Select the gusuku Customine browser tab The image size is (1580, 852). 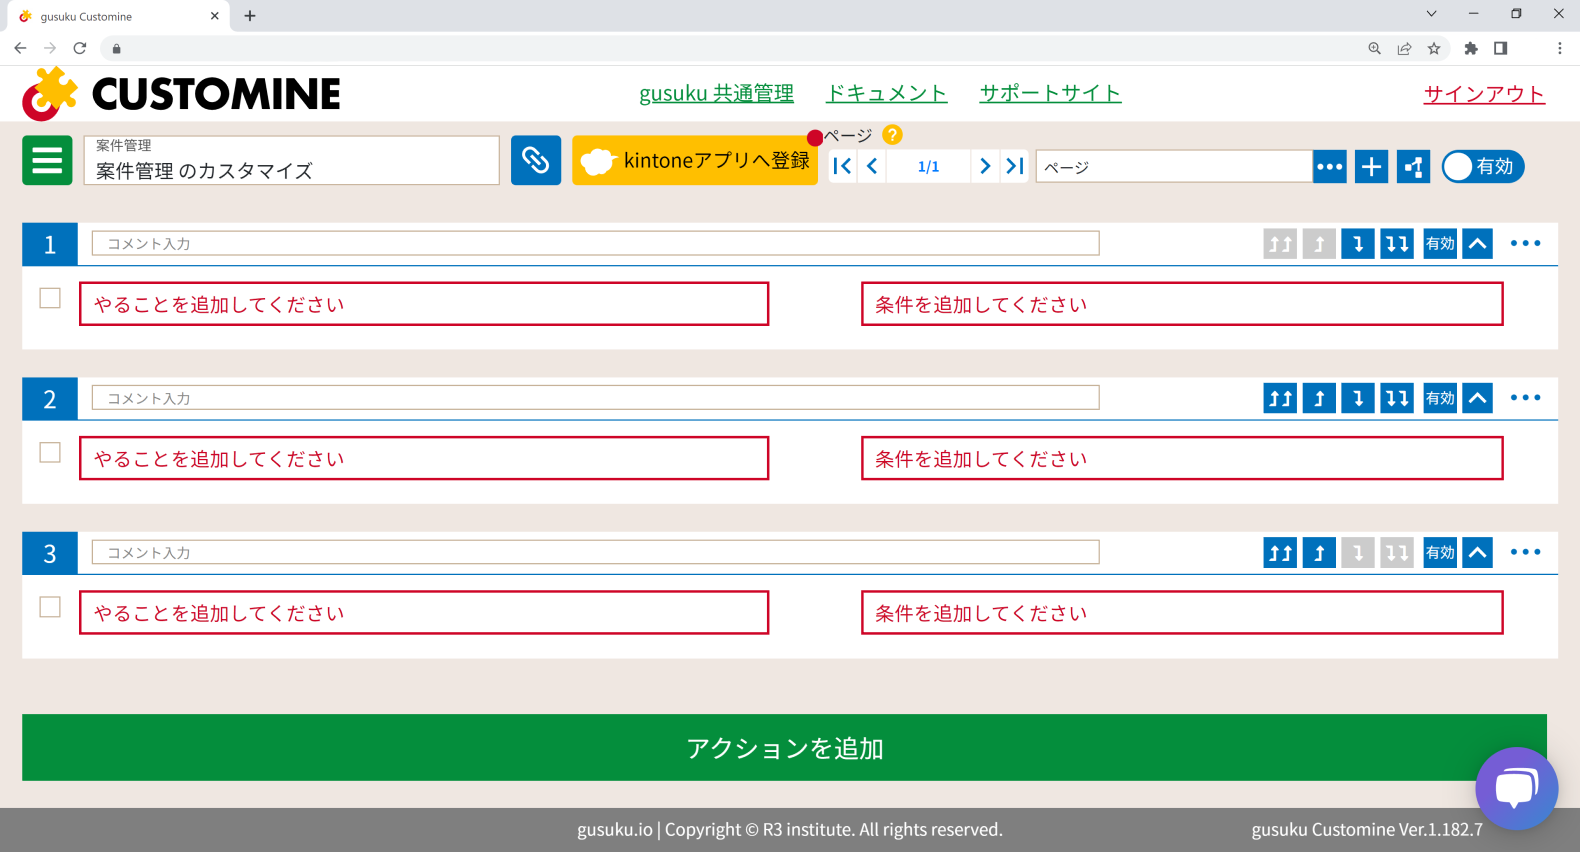(117, 16)
